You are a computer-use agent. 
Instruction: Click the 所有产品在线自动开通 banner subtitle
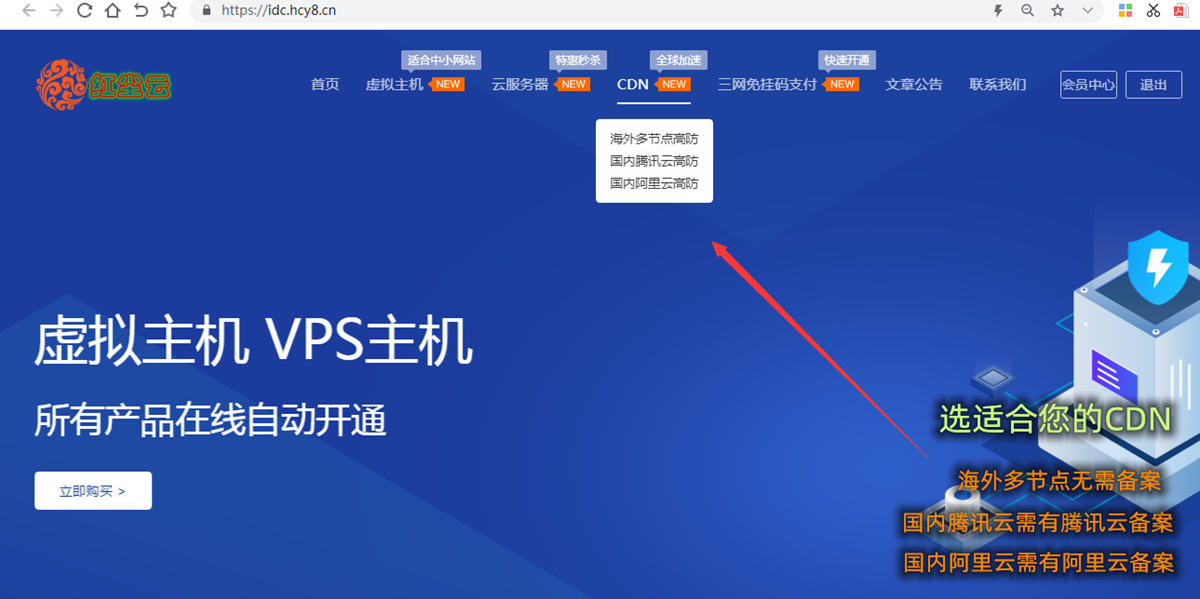pyautogui.click(x=210, y=420)
